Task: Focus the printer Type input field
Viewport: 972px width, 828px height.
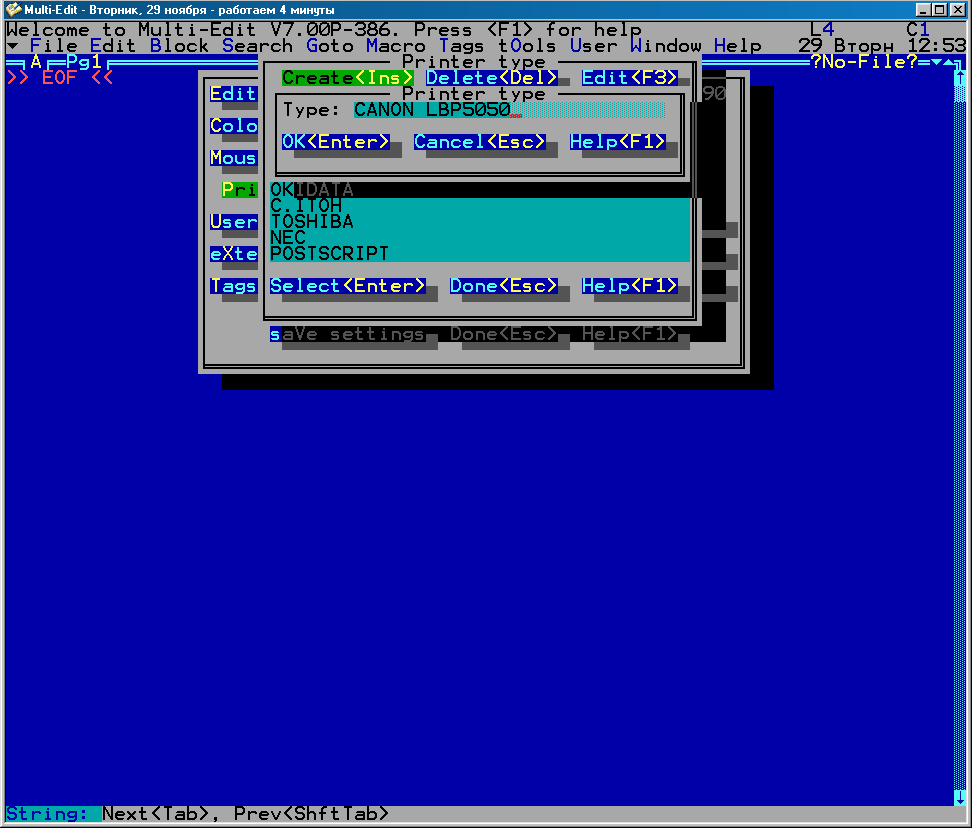Action: pos(510,110)
